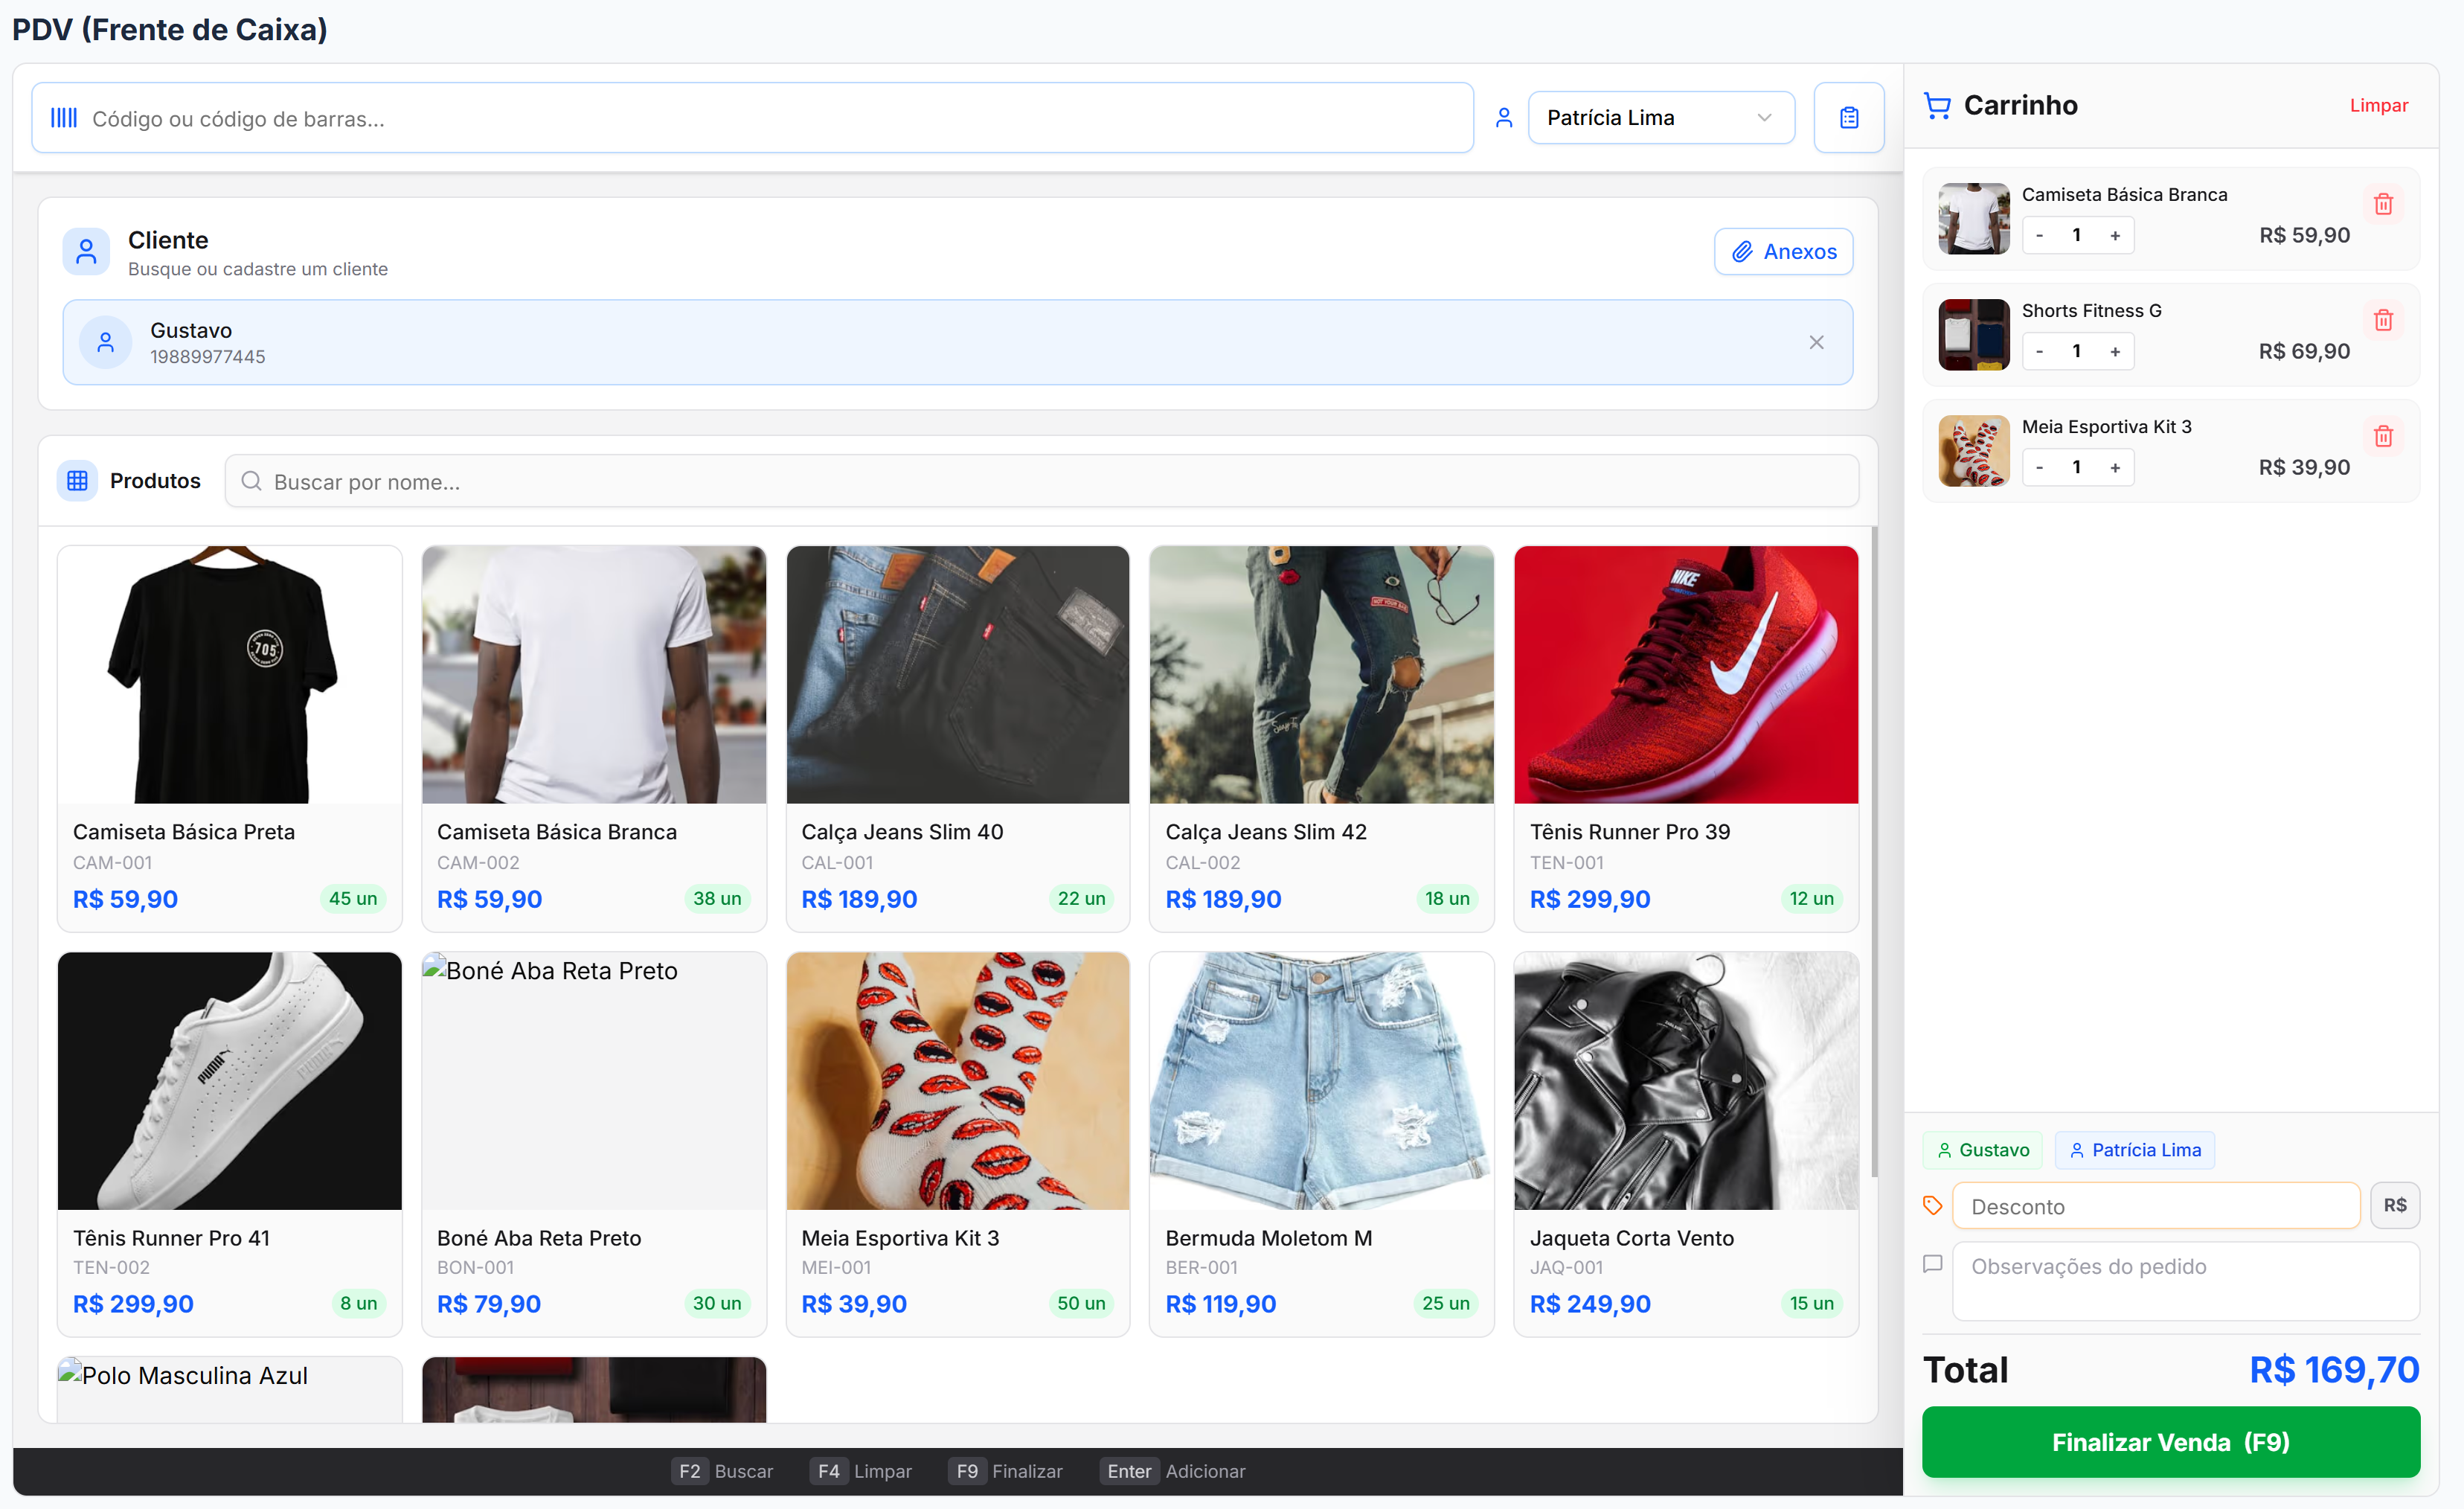This screenshot has height=1509, width=2464.
Task: Click the products grid icon
Action: (x=77, y=481)
